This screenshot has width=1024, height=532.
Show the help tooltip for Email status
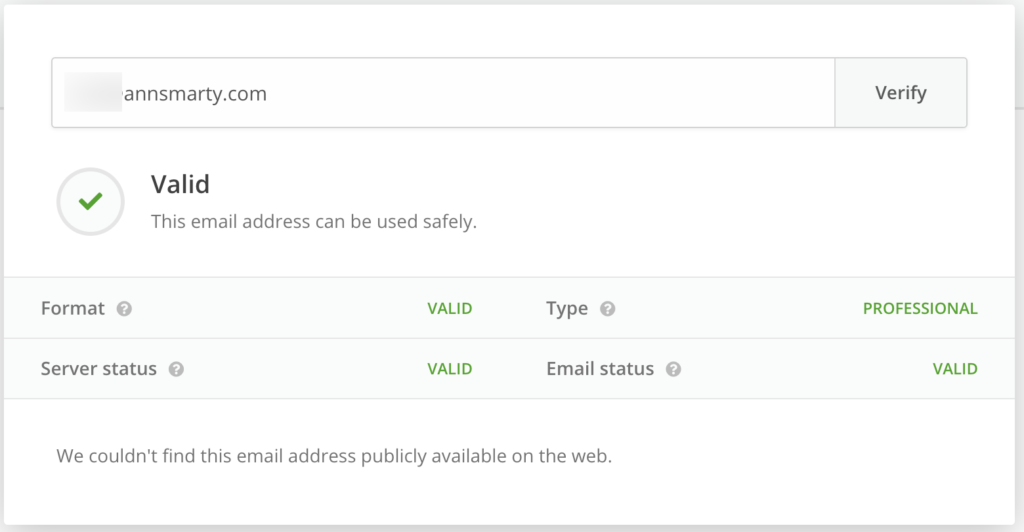coord(673,369)
